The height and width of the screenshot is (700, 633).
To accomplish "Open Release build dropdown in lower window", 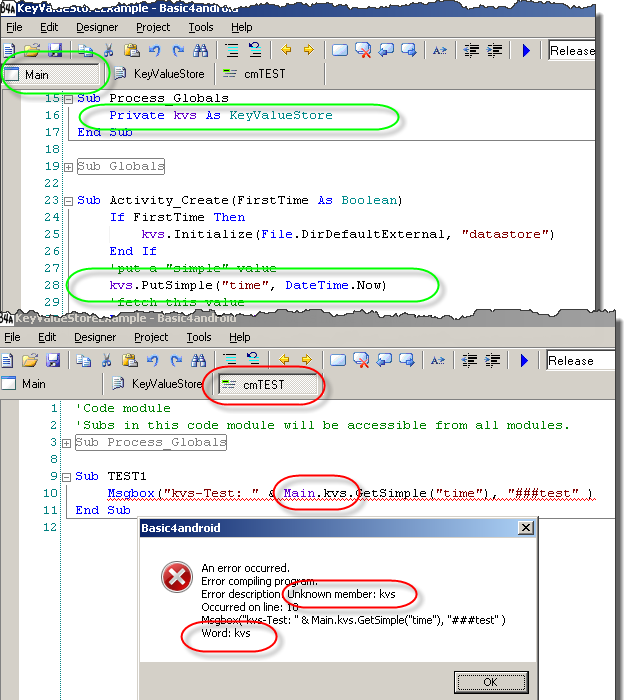I will tap(580, 360).
